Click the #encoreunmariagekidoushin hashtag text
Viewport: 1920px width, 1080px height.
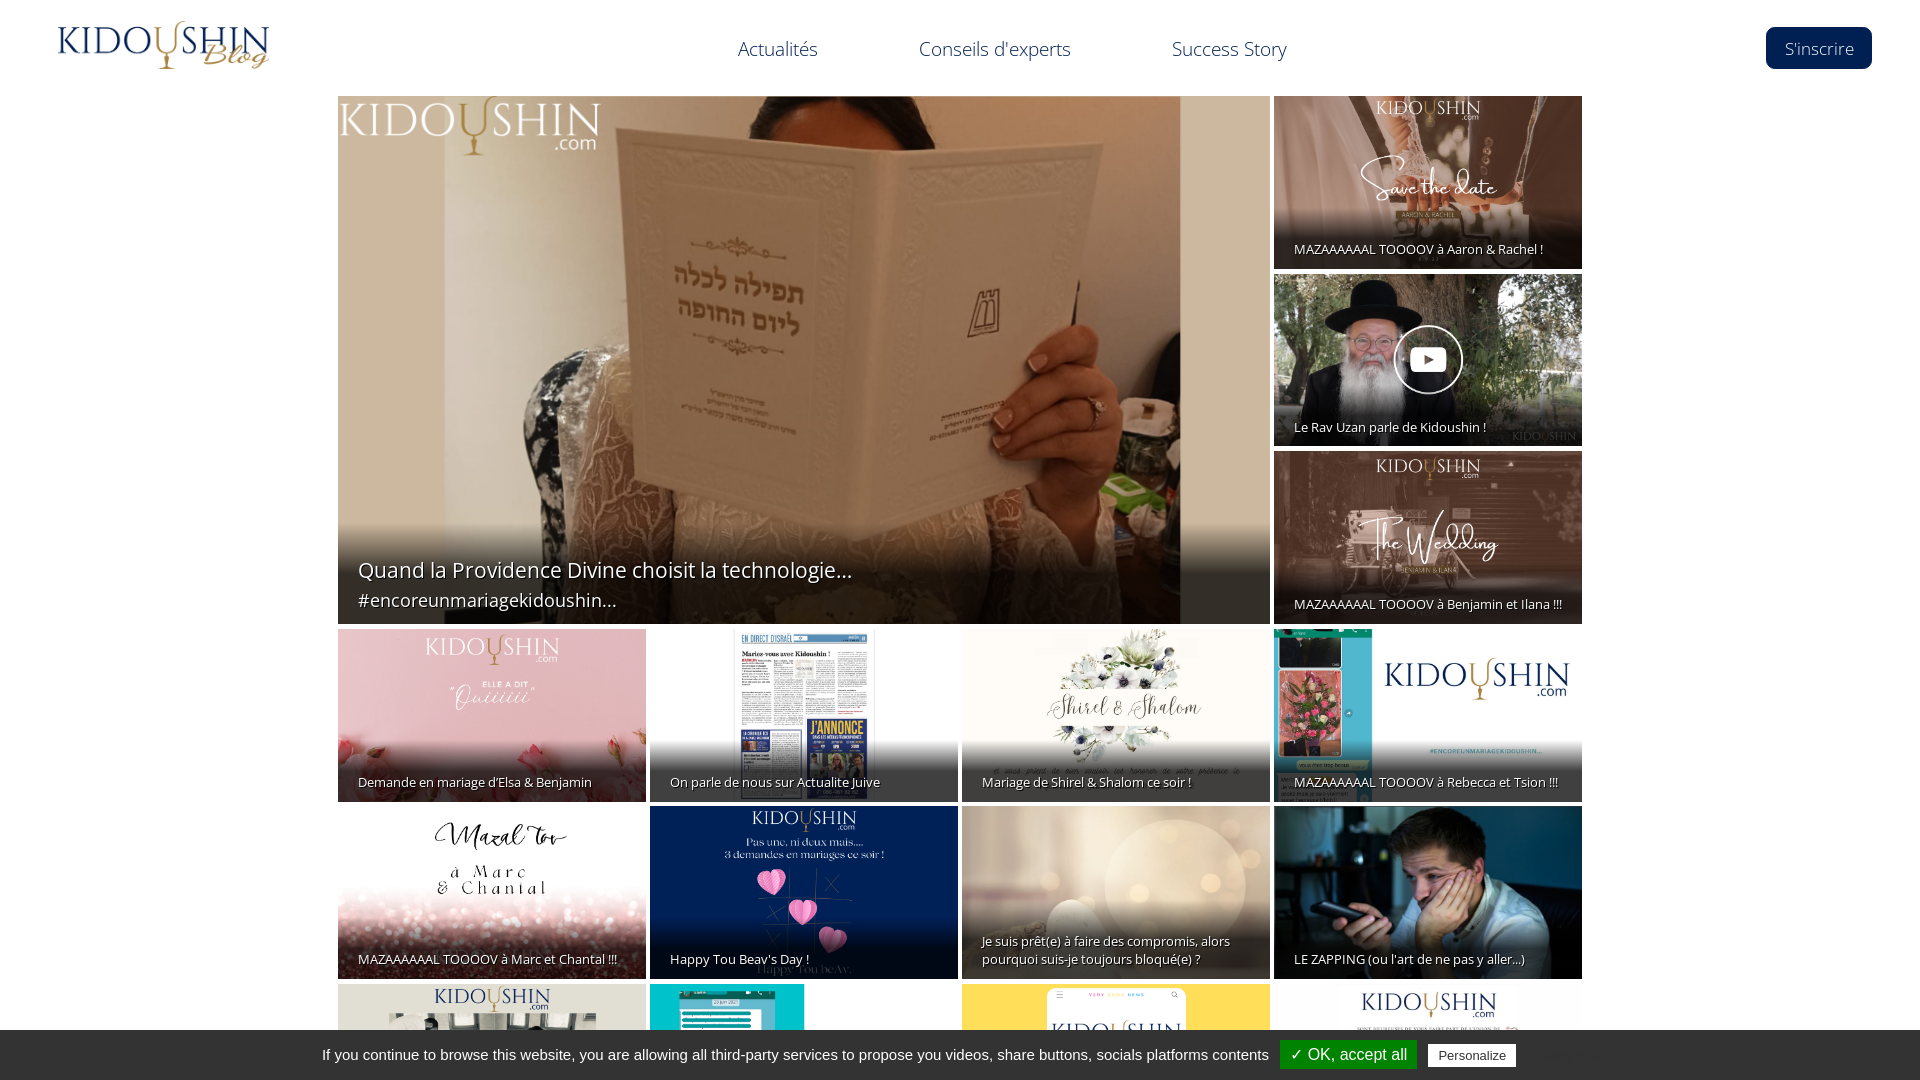click(x=487, y=600)
